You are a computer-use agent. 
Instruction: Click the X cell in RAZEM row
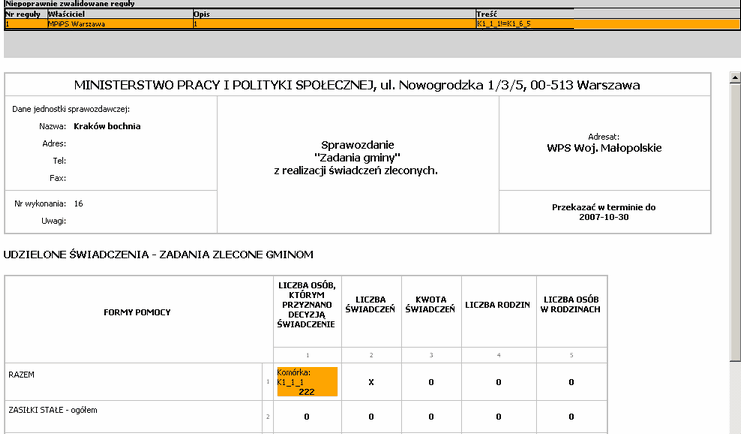(x=371, y=382)
